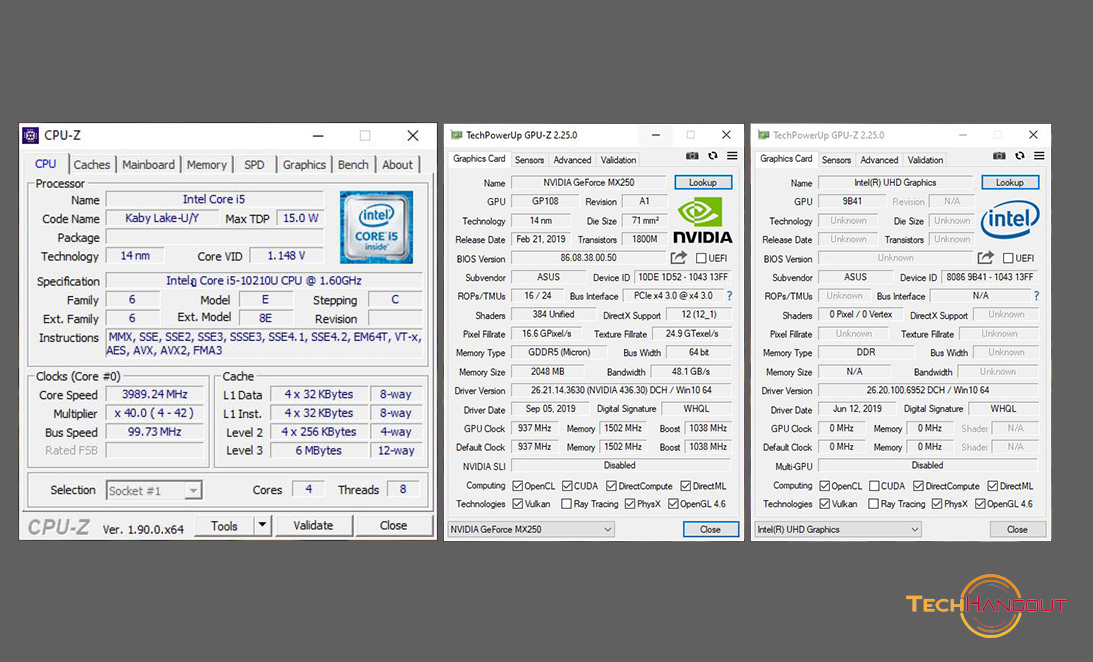Click the NVIDIA logo in GPU-Z

[x=702, y=220]
